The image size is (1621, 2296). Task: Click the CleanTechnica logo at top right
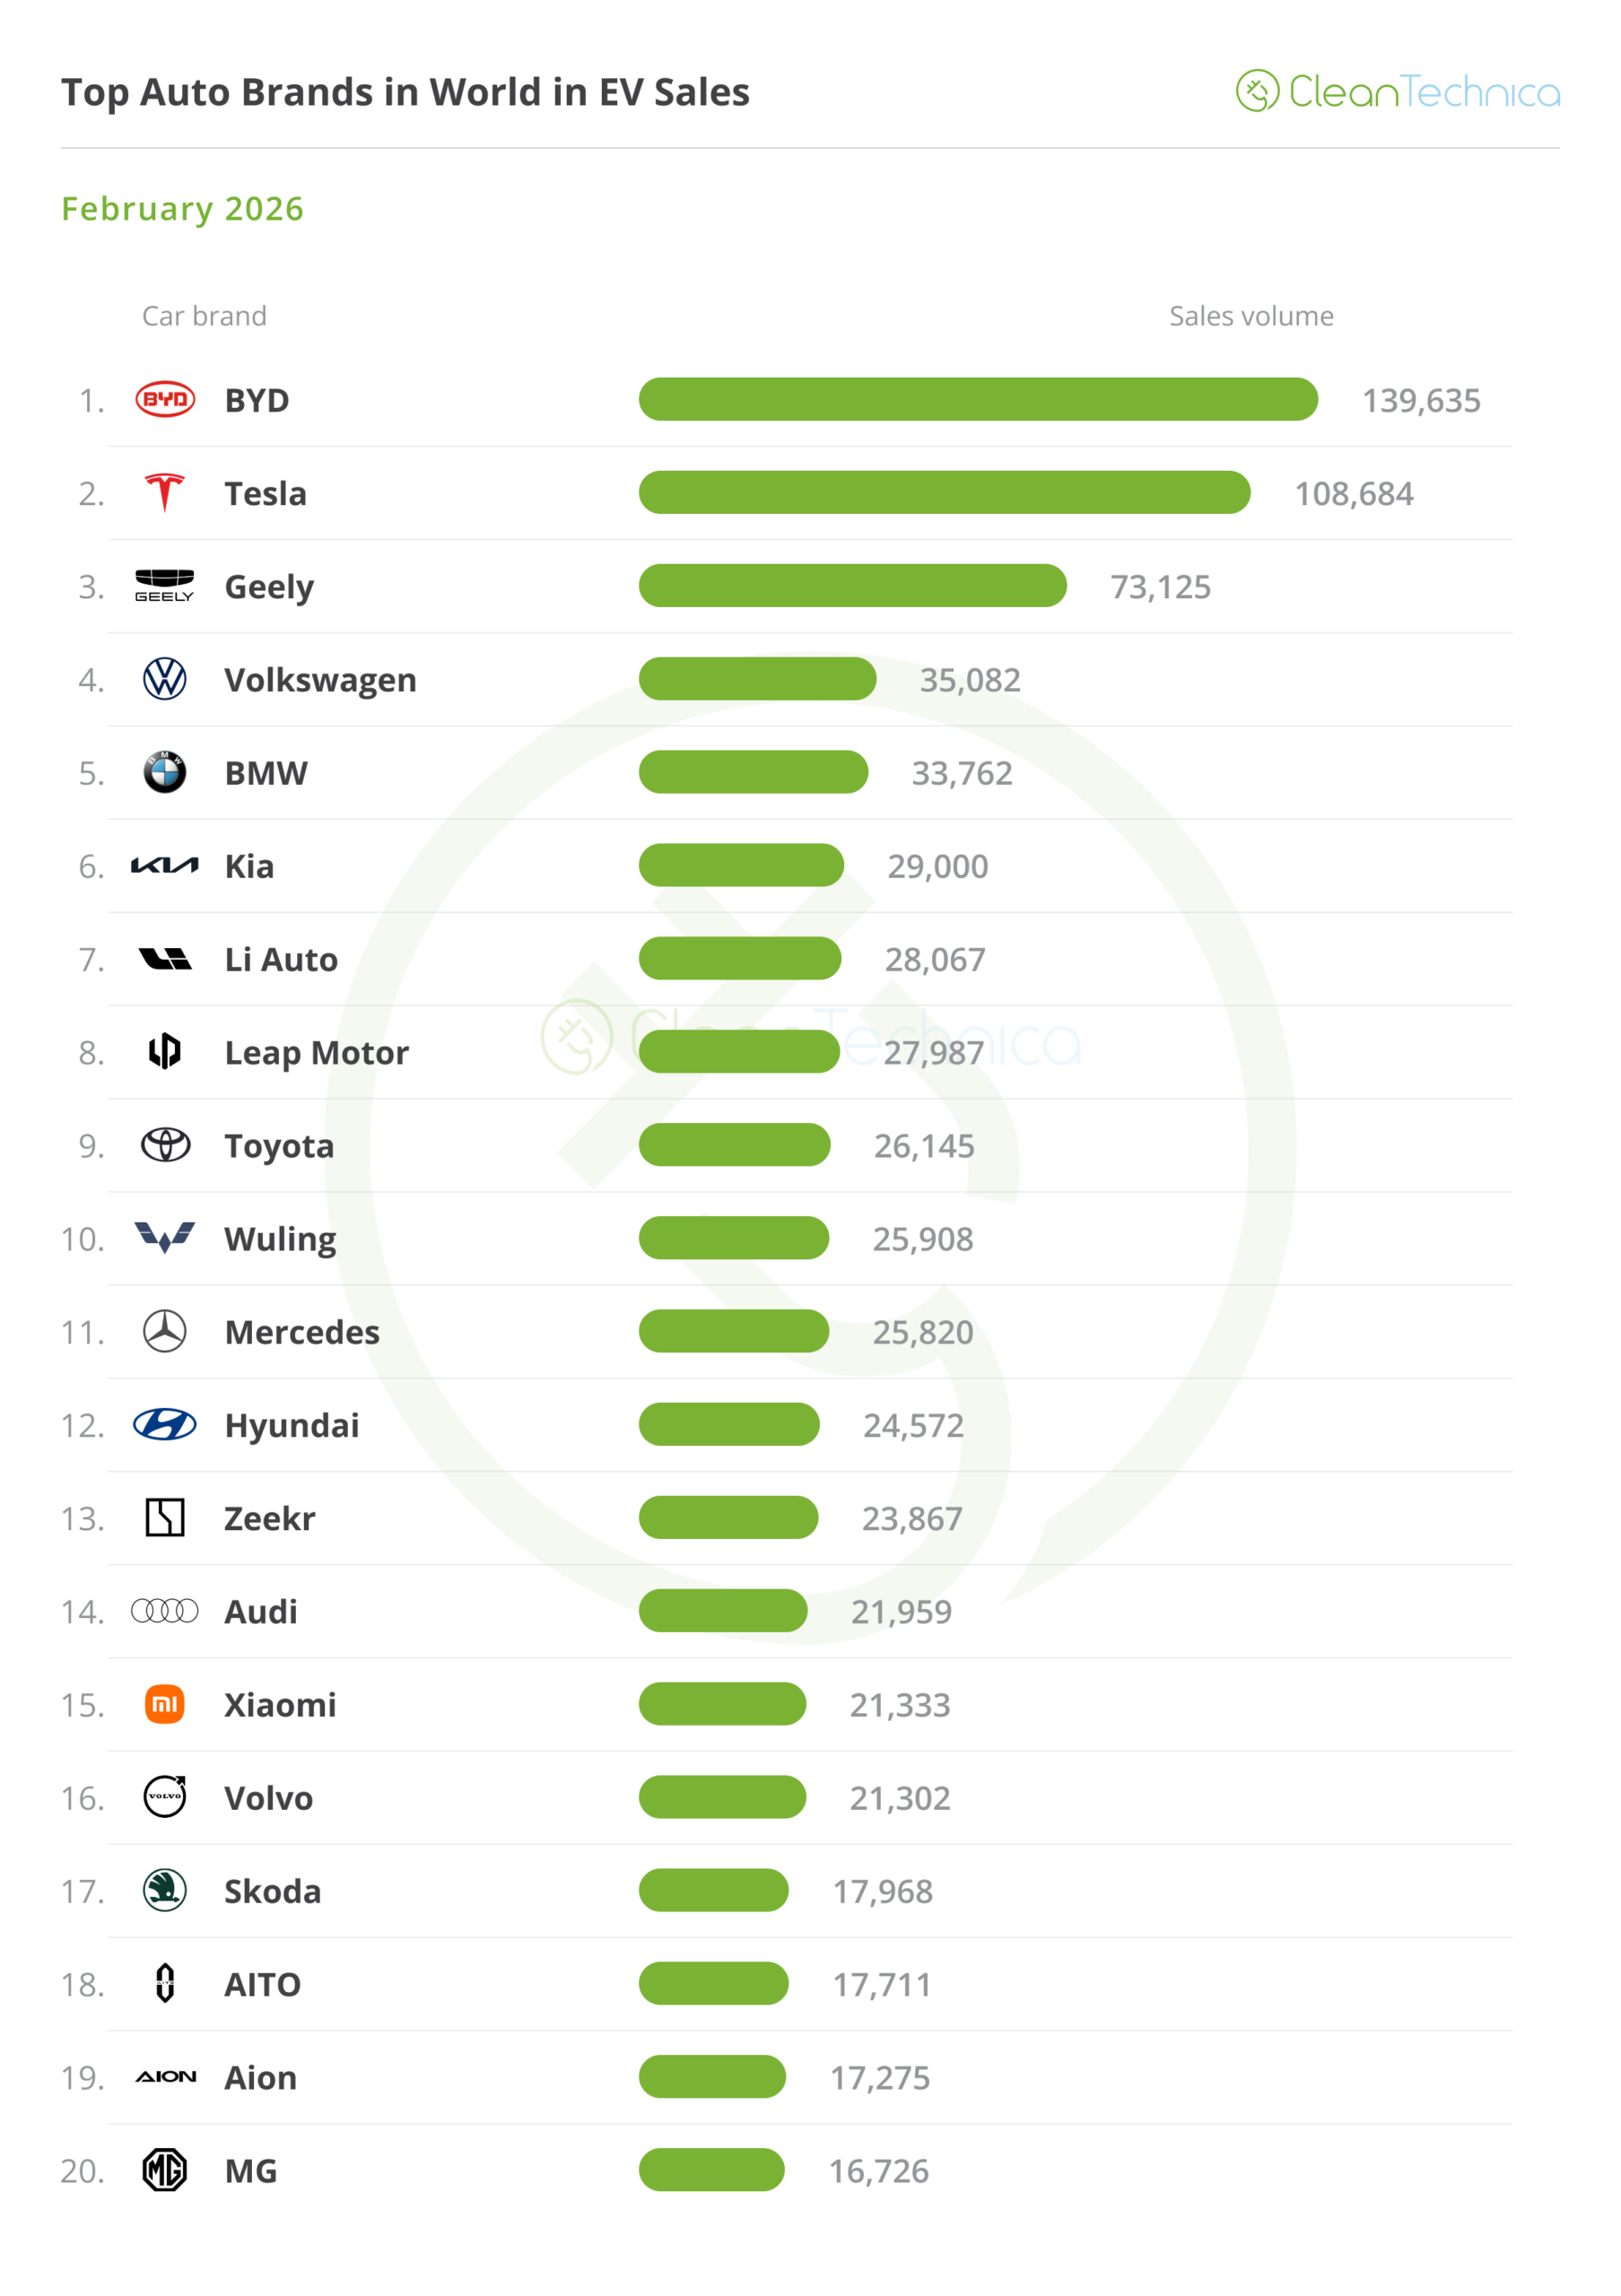(1397, 92)
